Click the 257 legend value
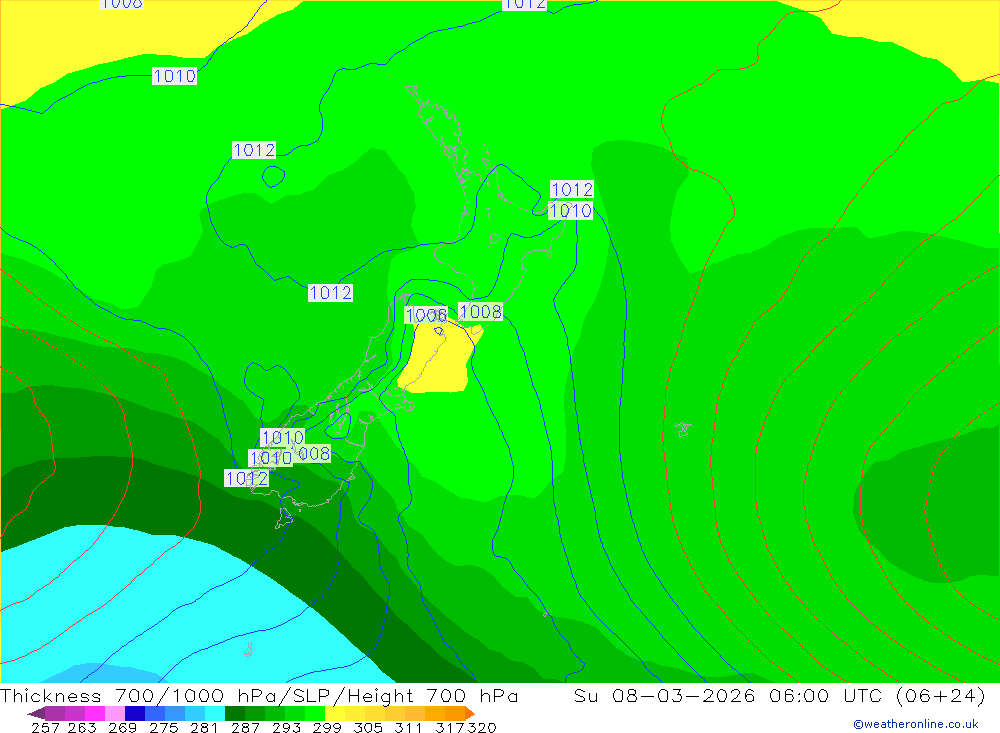This screenshot has height=733, width=1000. click(45, 727)
